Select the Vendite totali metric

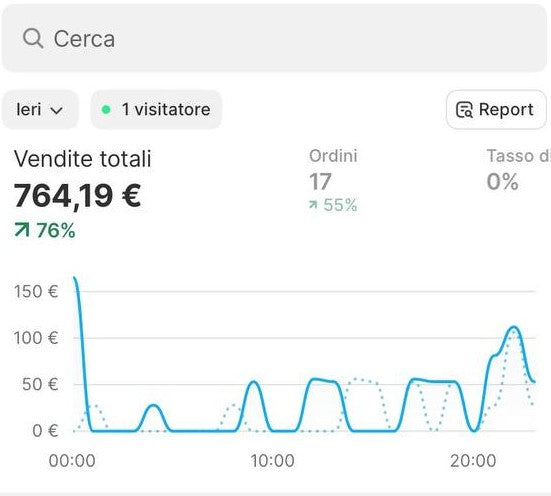pyautogui.click(x=83, y=159)
